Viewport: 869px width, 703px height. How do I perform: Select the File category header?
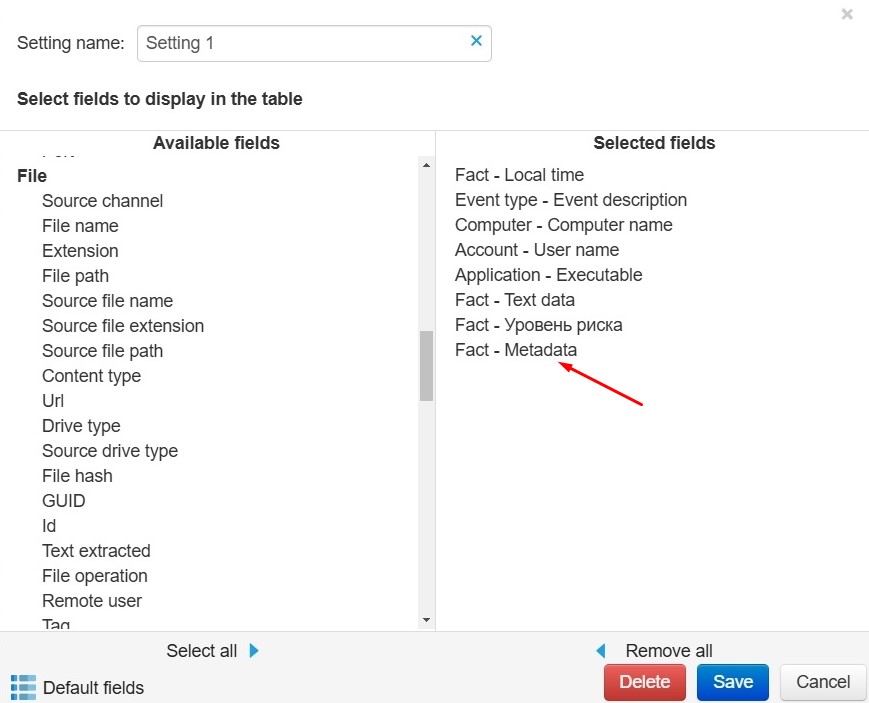32,176
